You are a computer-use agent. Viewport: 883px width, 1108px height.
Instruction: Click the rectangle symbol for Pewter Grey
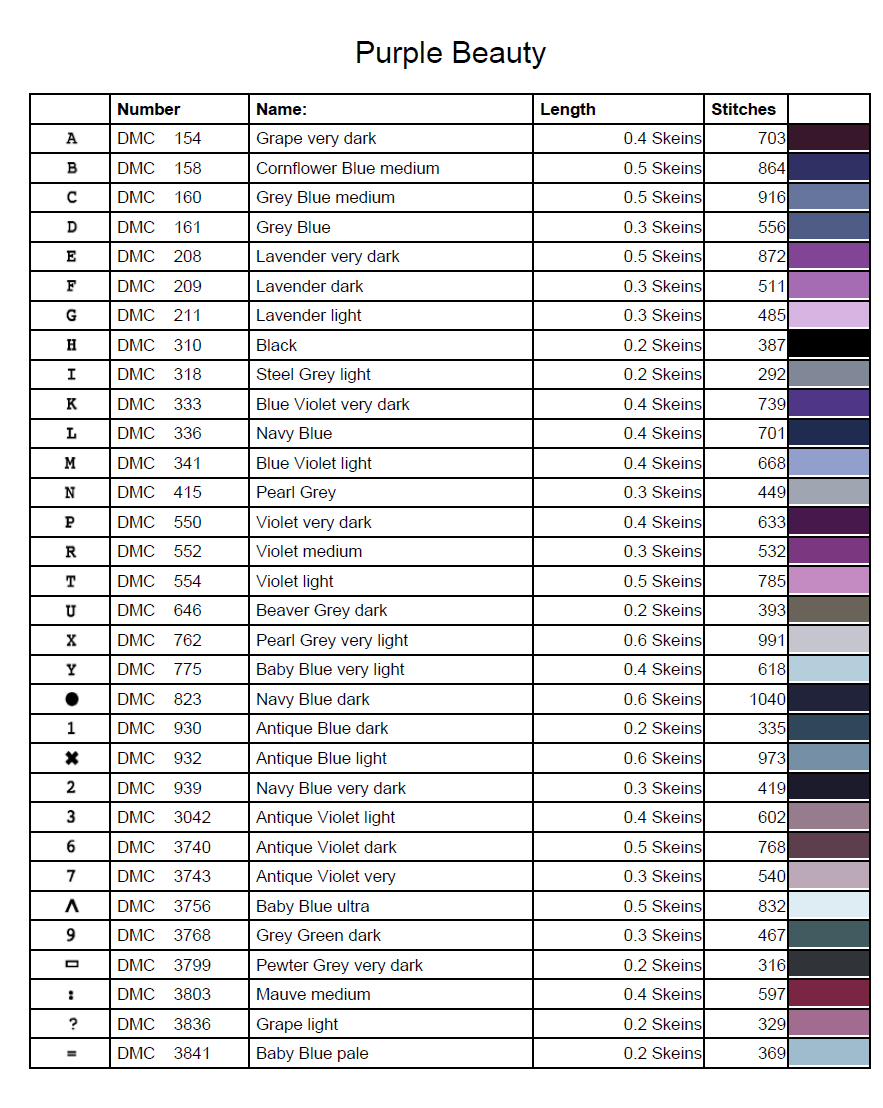pos(71,965)
